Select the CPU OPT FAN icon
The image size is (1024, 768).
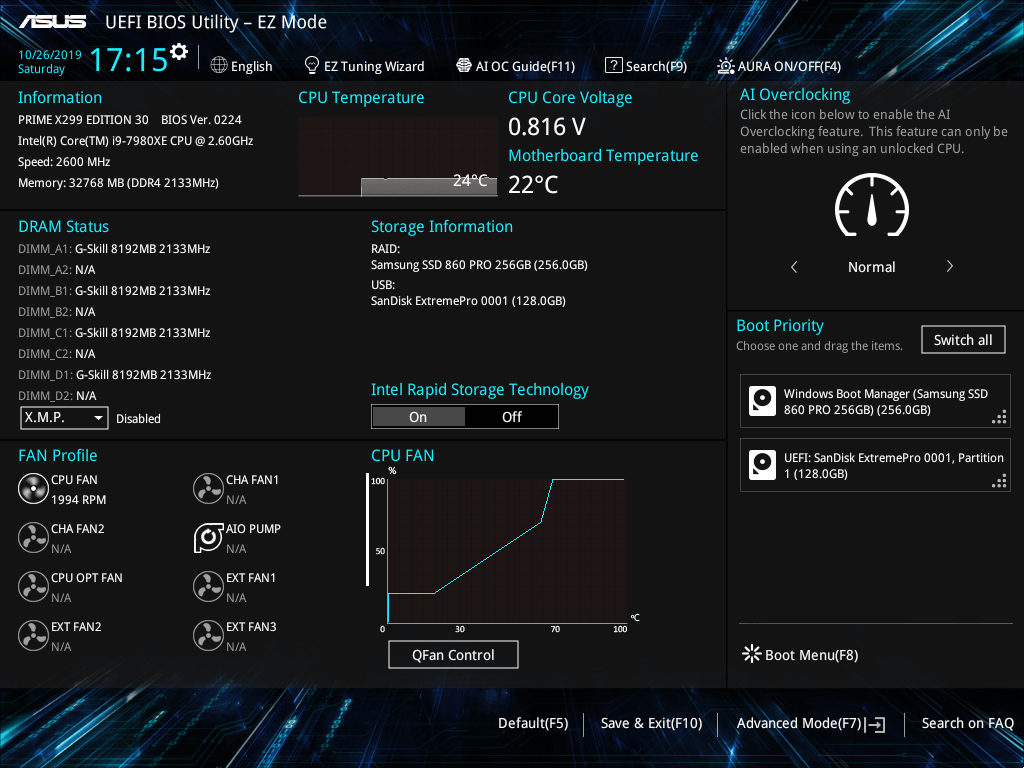(33, 586)
